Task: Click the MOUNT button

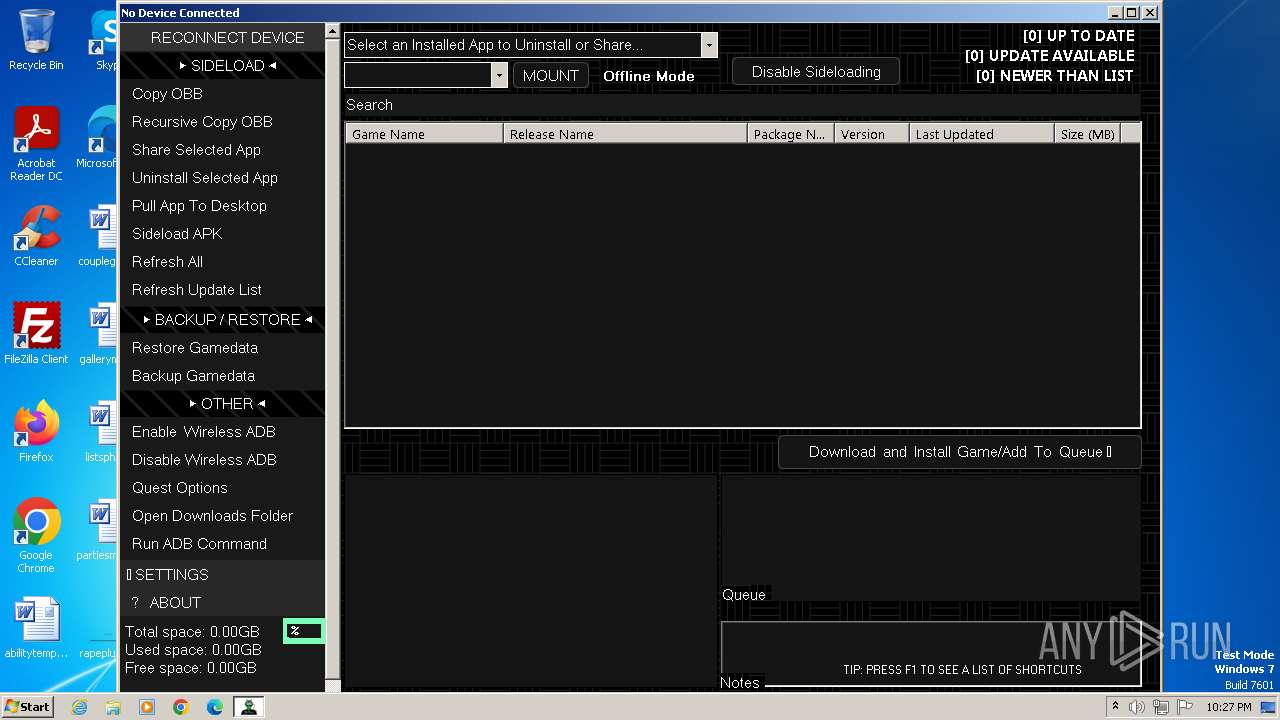Action: pos(550,75)
